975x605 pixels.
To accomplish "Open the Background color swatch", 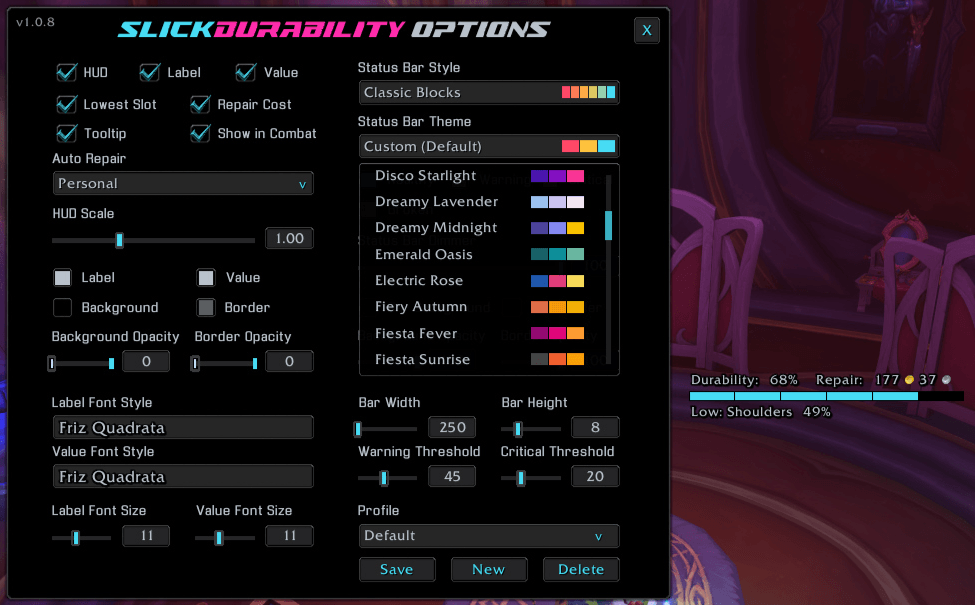I will (x=62, y=307).
